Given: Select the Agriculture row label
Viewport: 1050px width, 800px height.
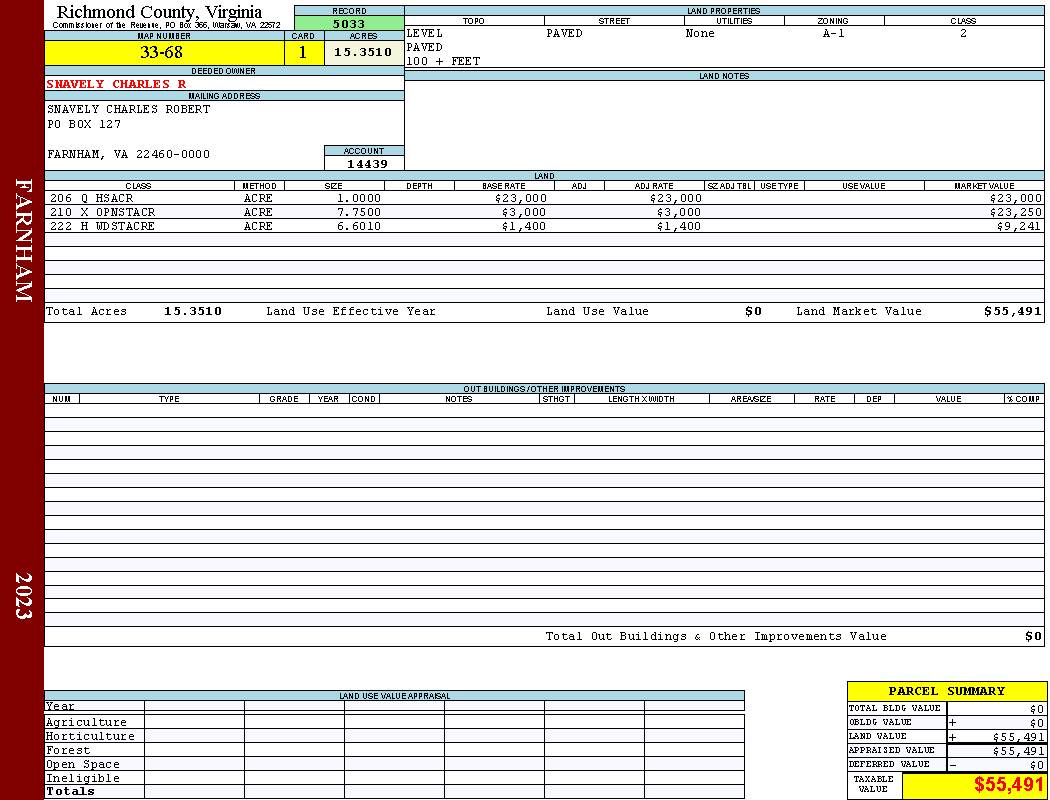Looking at the screenshot, I should coord(86,722).
